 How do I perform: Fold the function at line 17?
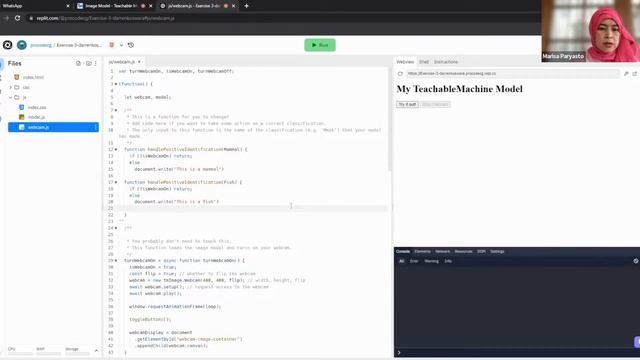coord(116,182)
